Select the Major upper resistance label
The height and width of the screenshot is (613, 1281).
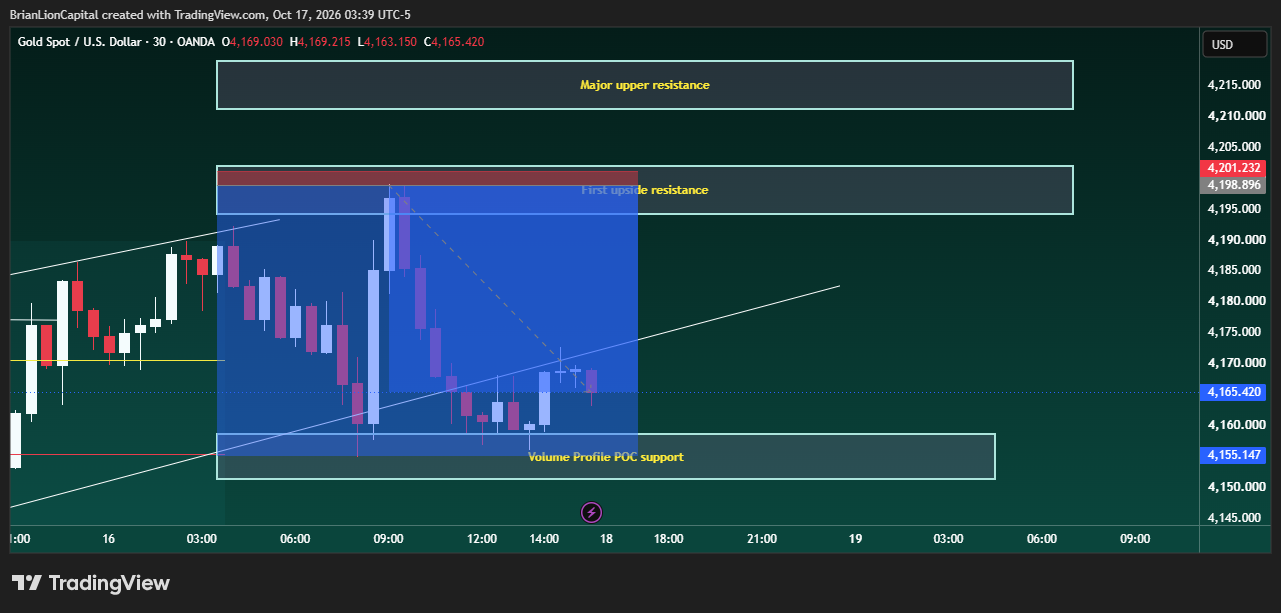(x=645, y=85)
